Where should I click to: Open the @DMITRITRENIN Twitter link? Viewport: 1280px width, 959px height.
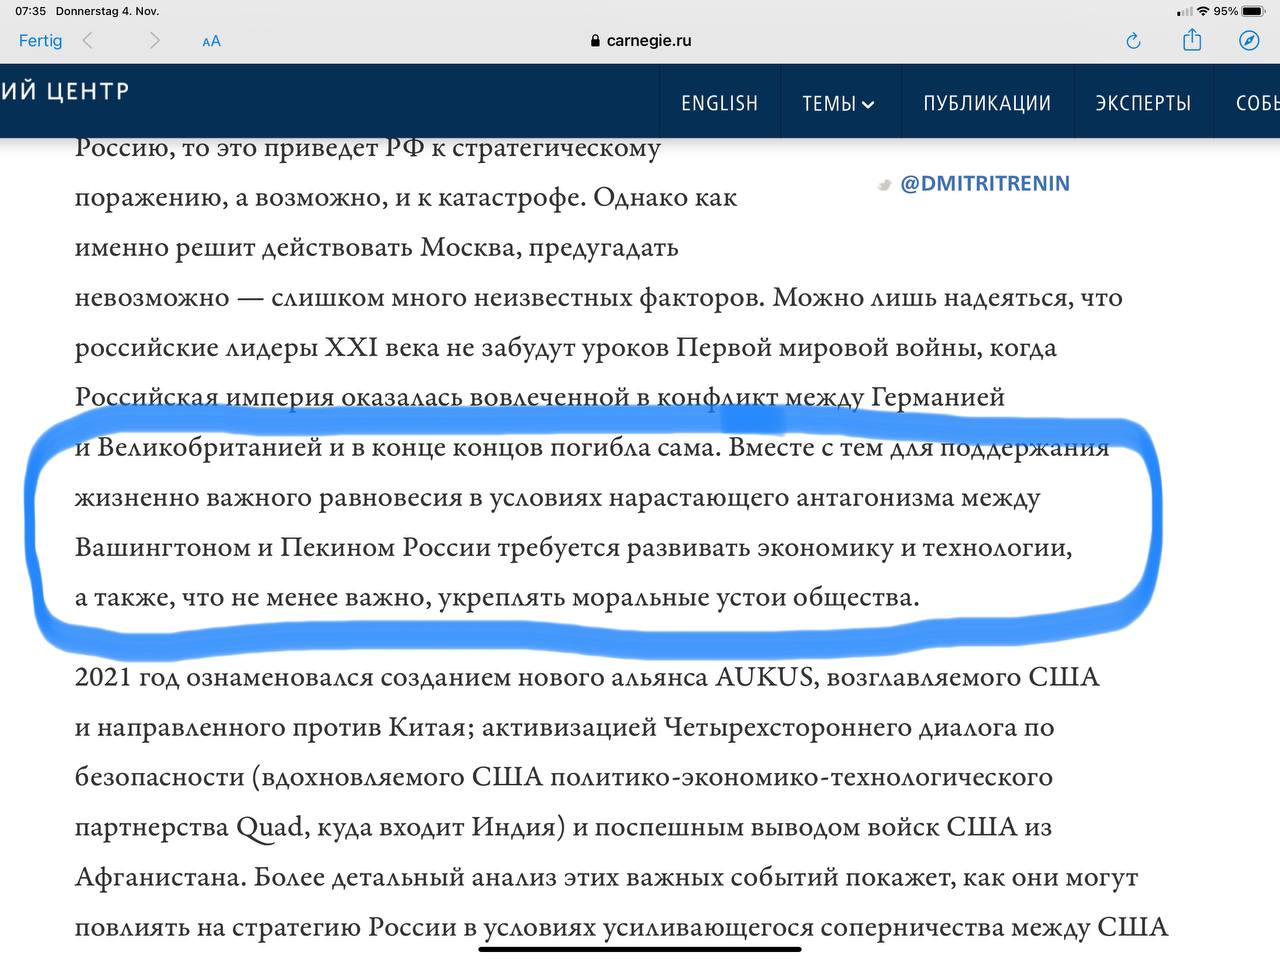point(985,183)
